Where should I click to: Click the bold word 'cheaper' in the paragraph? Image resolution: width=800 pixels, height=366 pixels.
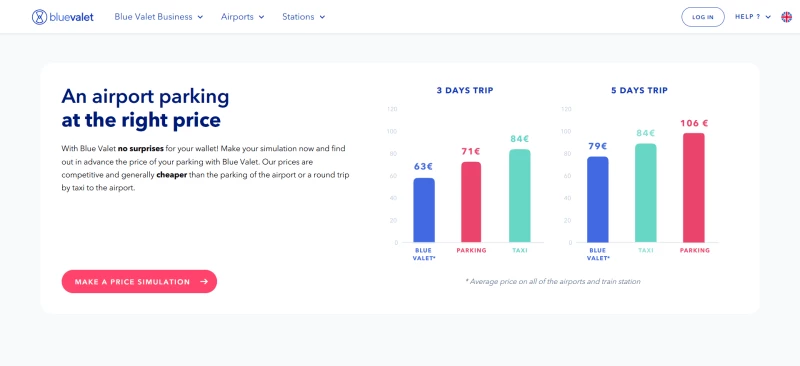coord(171,175)
